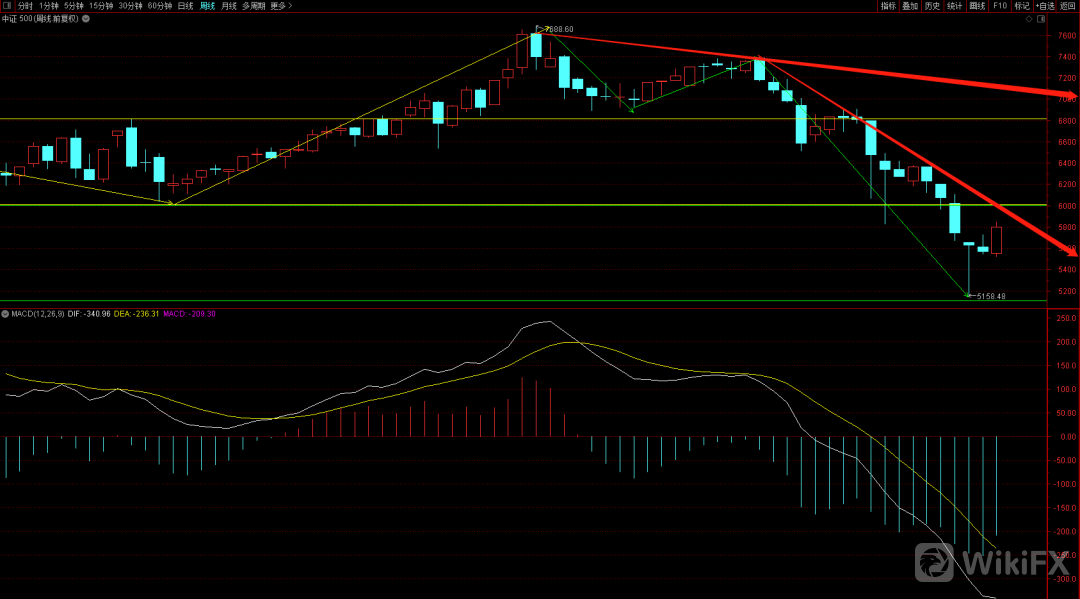
Task: Select the 60分钟 period
Action: click(x=160, y=6)
